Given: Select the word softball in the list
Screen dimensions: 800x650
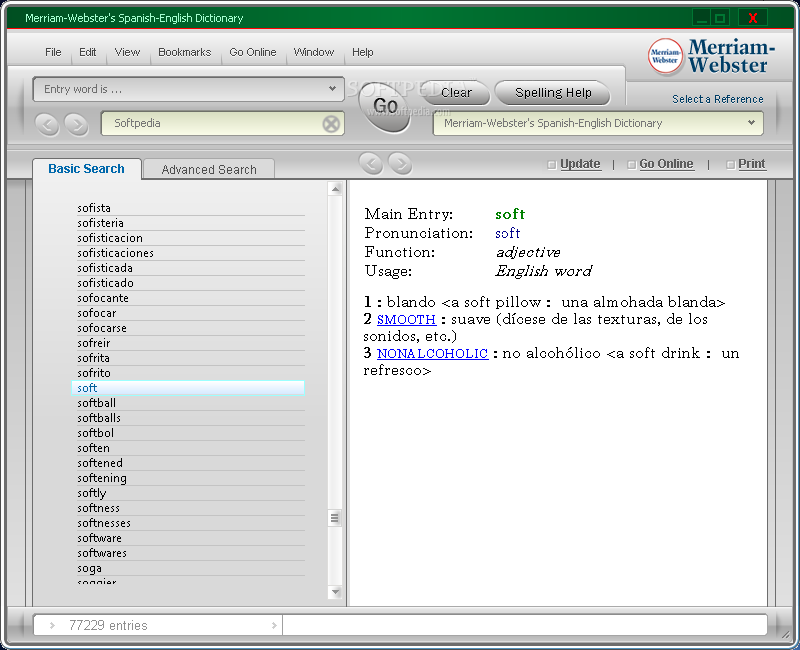Looking at the screenshot, I should pyautogui.click(x=191, y=403).
